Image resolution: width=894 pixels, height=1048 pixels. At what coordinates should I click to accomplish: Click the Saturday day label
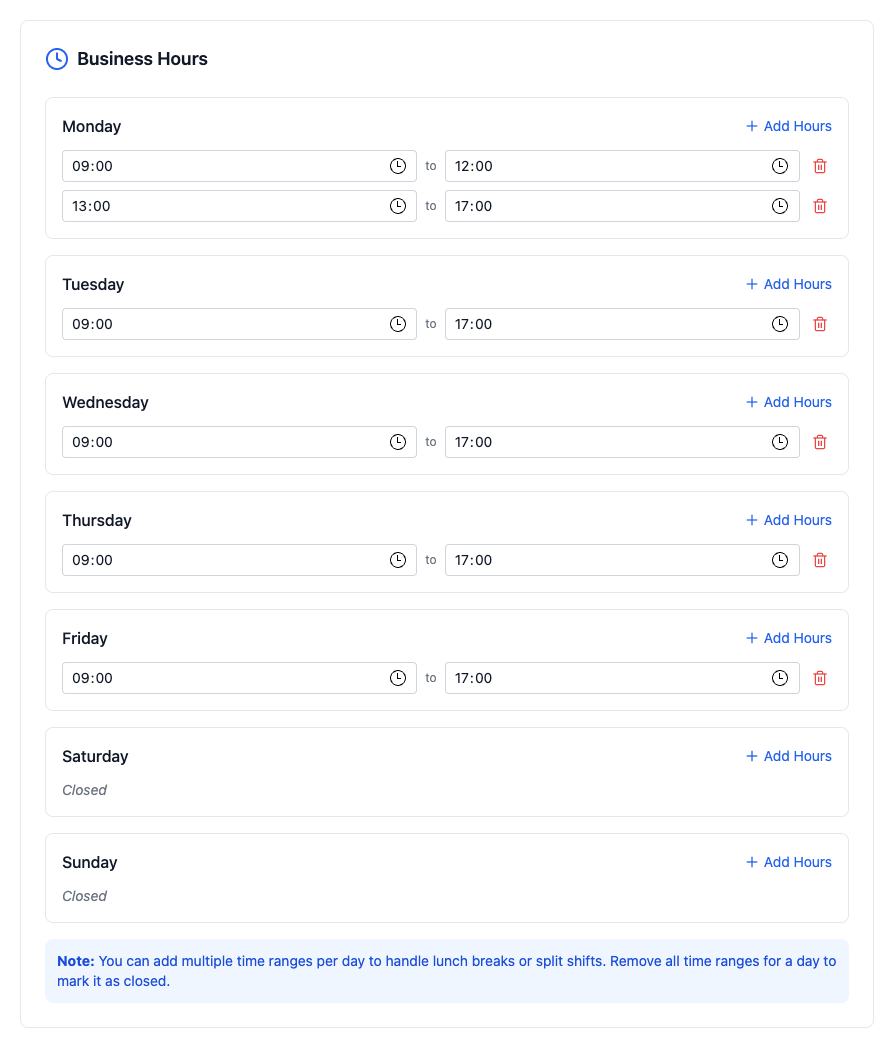(x=95, y=757)
